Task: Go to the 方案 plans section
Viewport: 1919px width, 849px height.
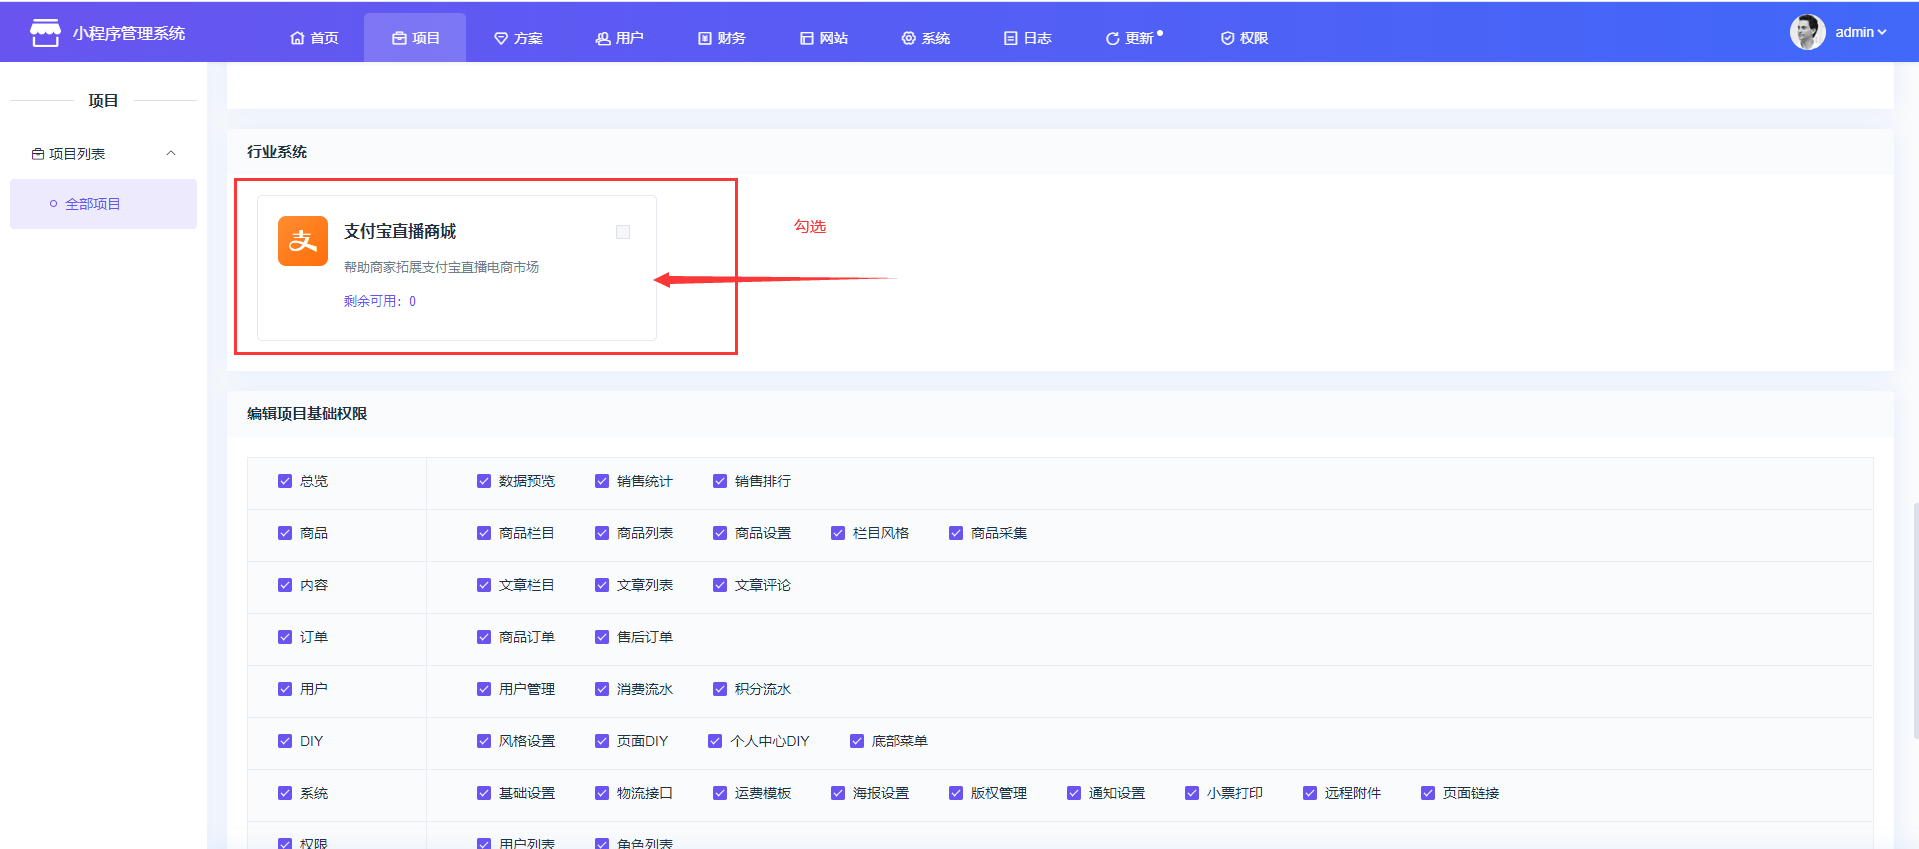Action: click(518, 38)
